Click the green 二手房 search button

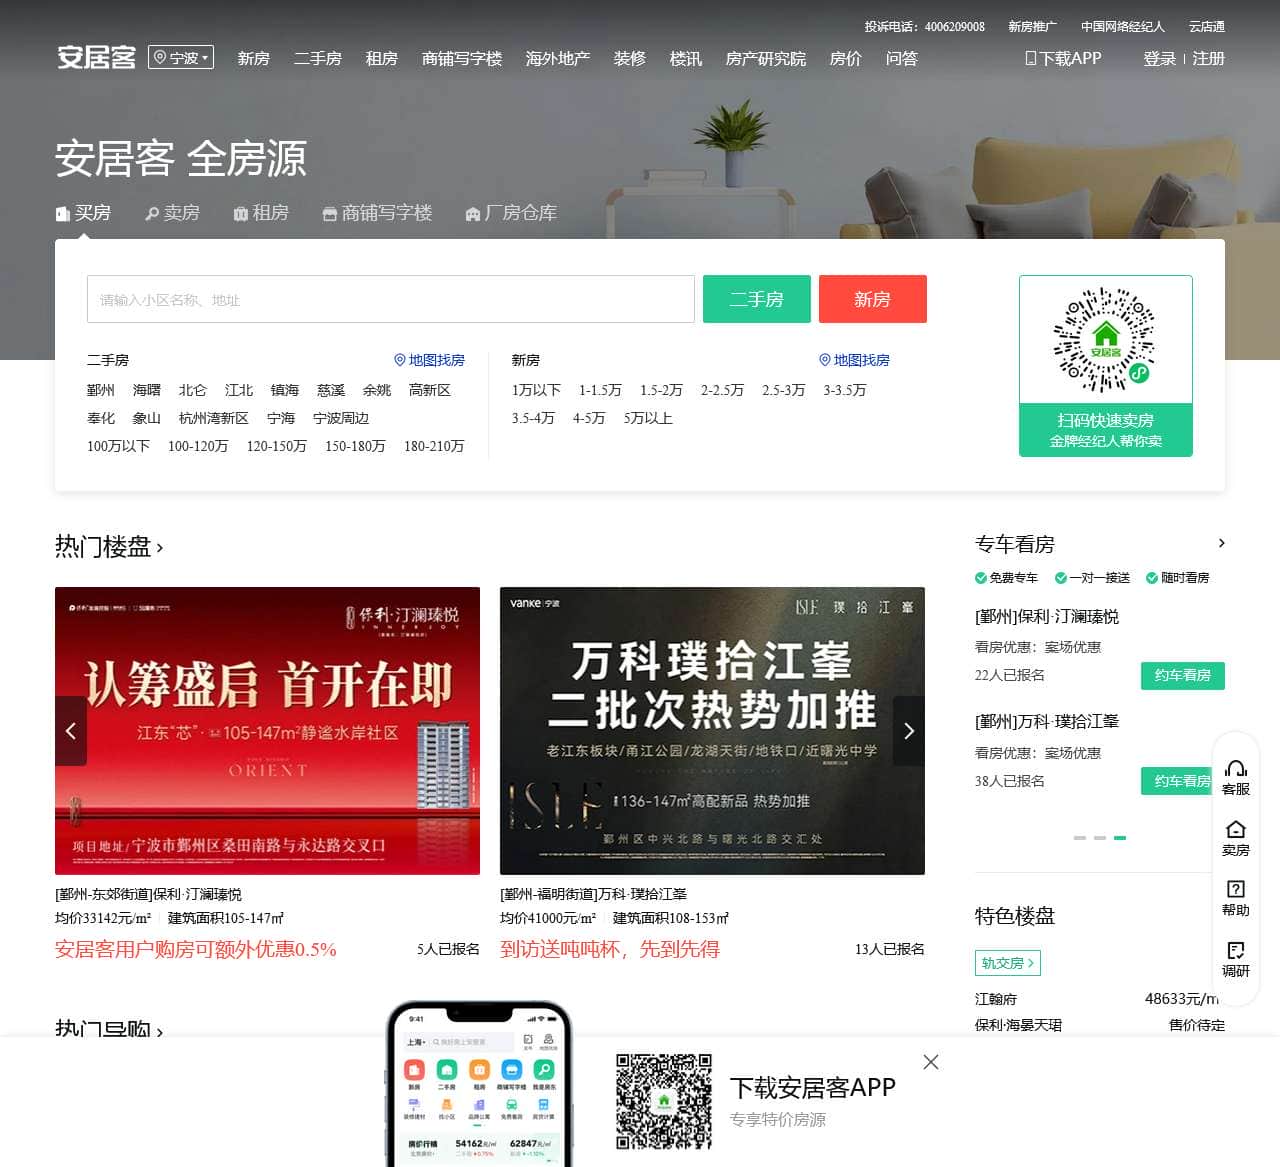(x=757, y=299)
